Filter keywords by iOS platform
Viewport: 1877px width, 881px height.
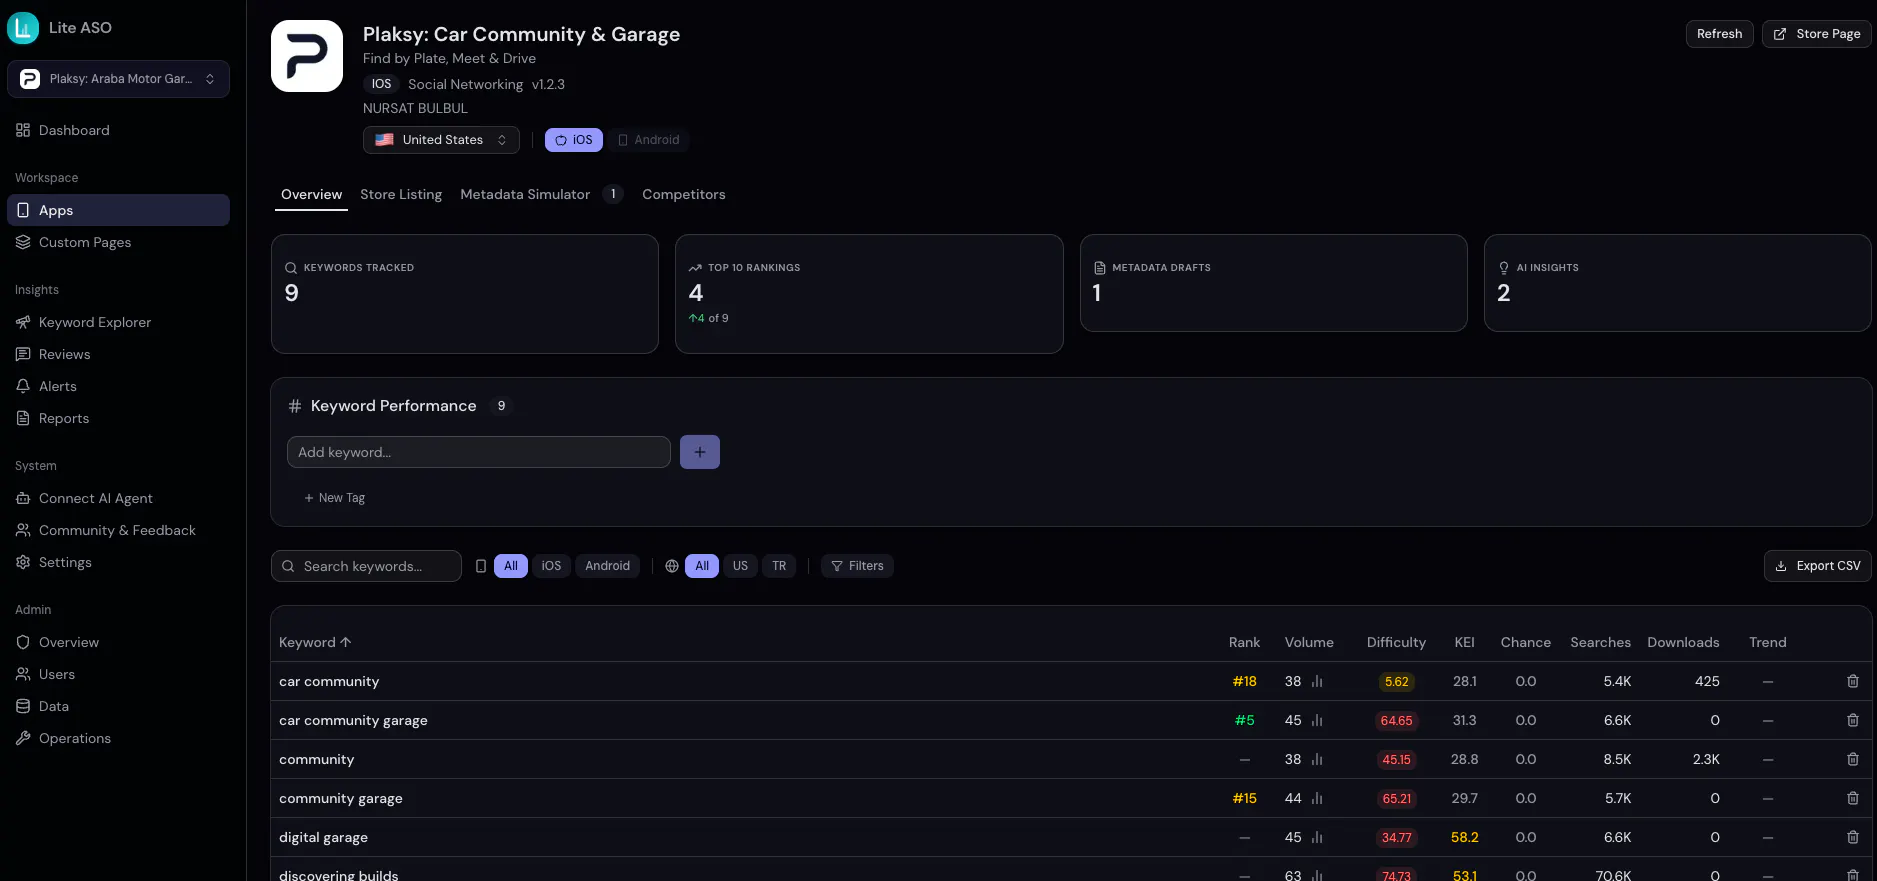551,566
